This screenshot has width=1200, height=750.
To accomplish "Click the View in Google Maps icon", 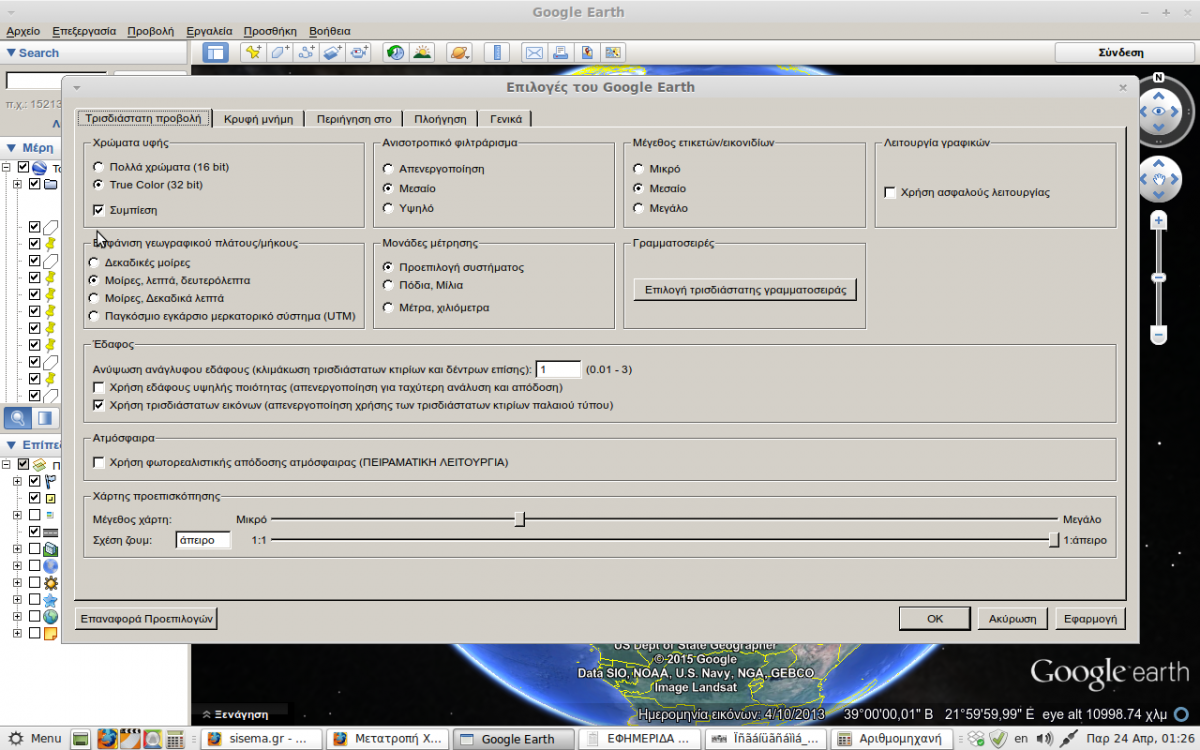I will pyautogui.click(x=613, y=53).
